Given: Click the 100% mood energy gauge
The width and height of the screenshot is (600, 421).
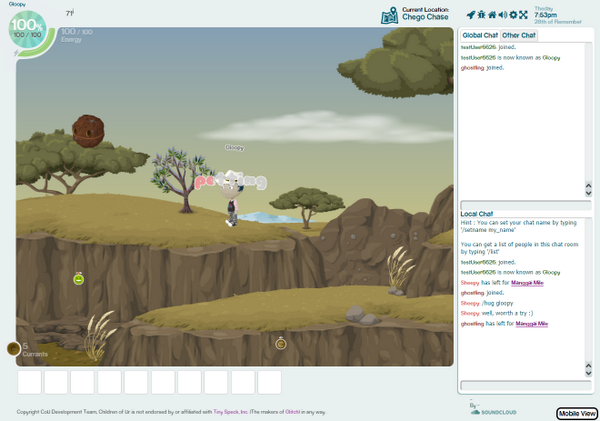Looking at the screenshot, I should (28, 30).
